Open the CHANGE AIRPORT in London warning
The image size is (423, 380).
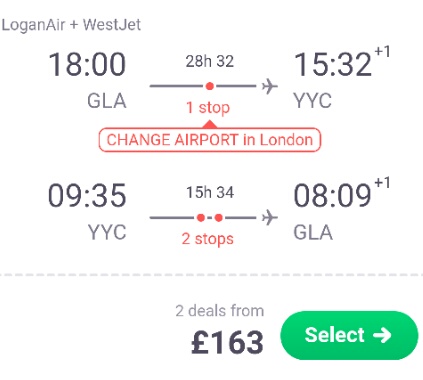[210, 140]
